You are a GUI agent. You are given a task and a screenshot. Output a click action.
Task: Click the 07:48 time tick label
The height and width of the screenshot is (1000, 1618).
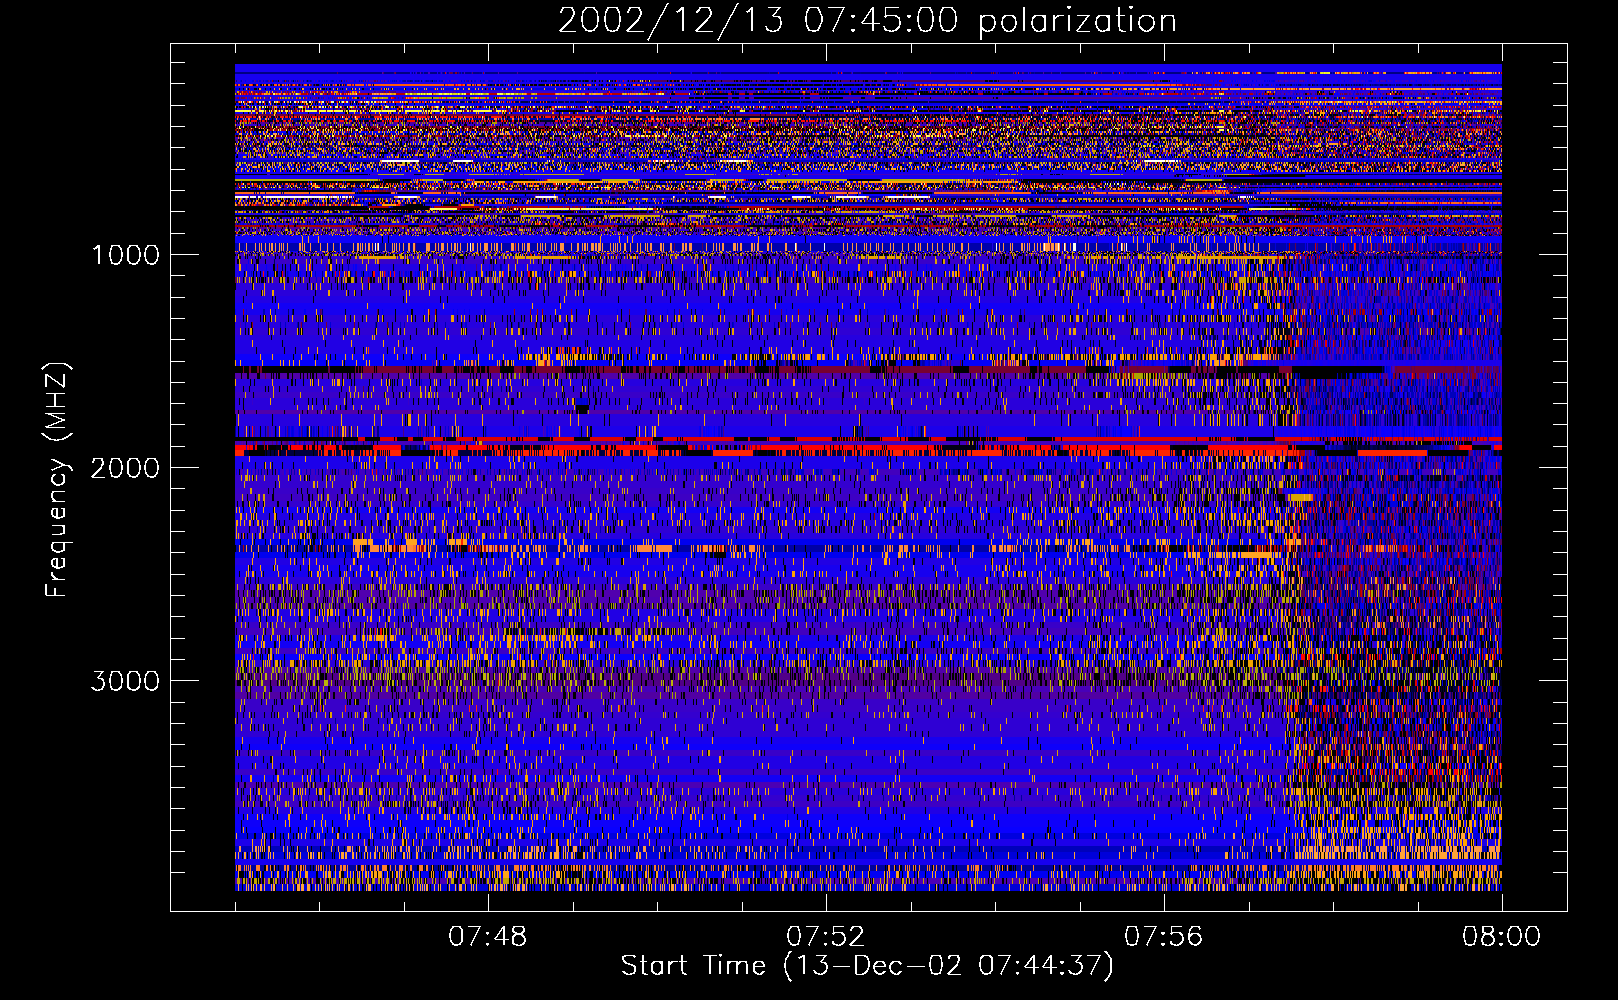(487, 937)
